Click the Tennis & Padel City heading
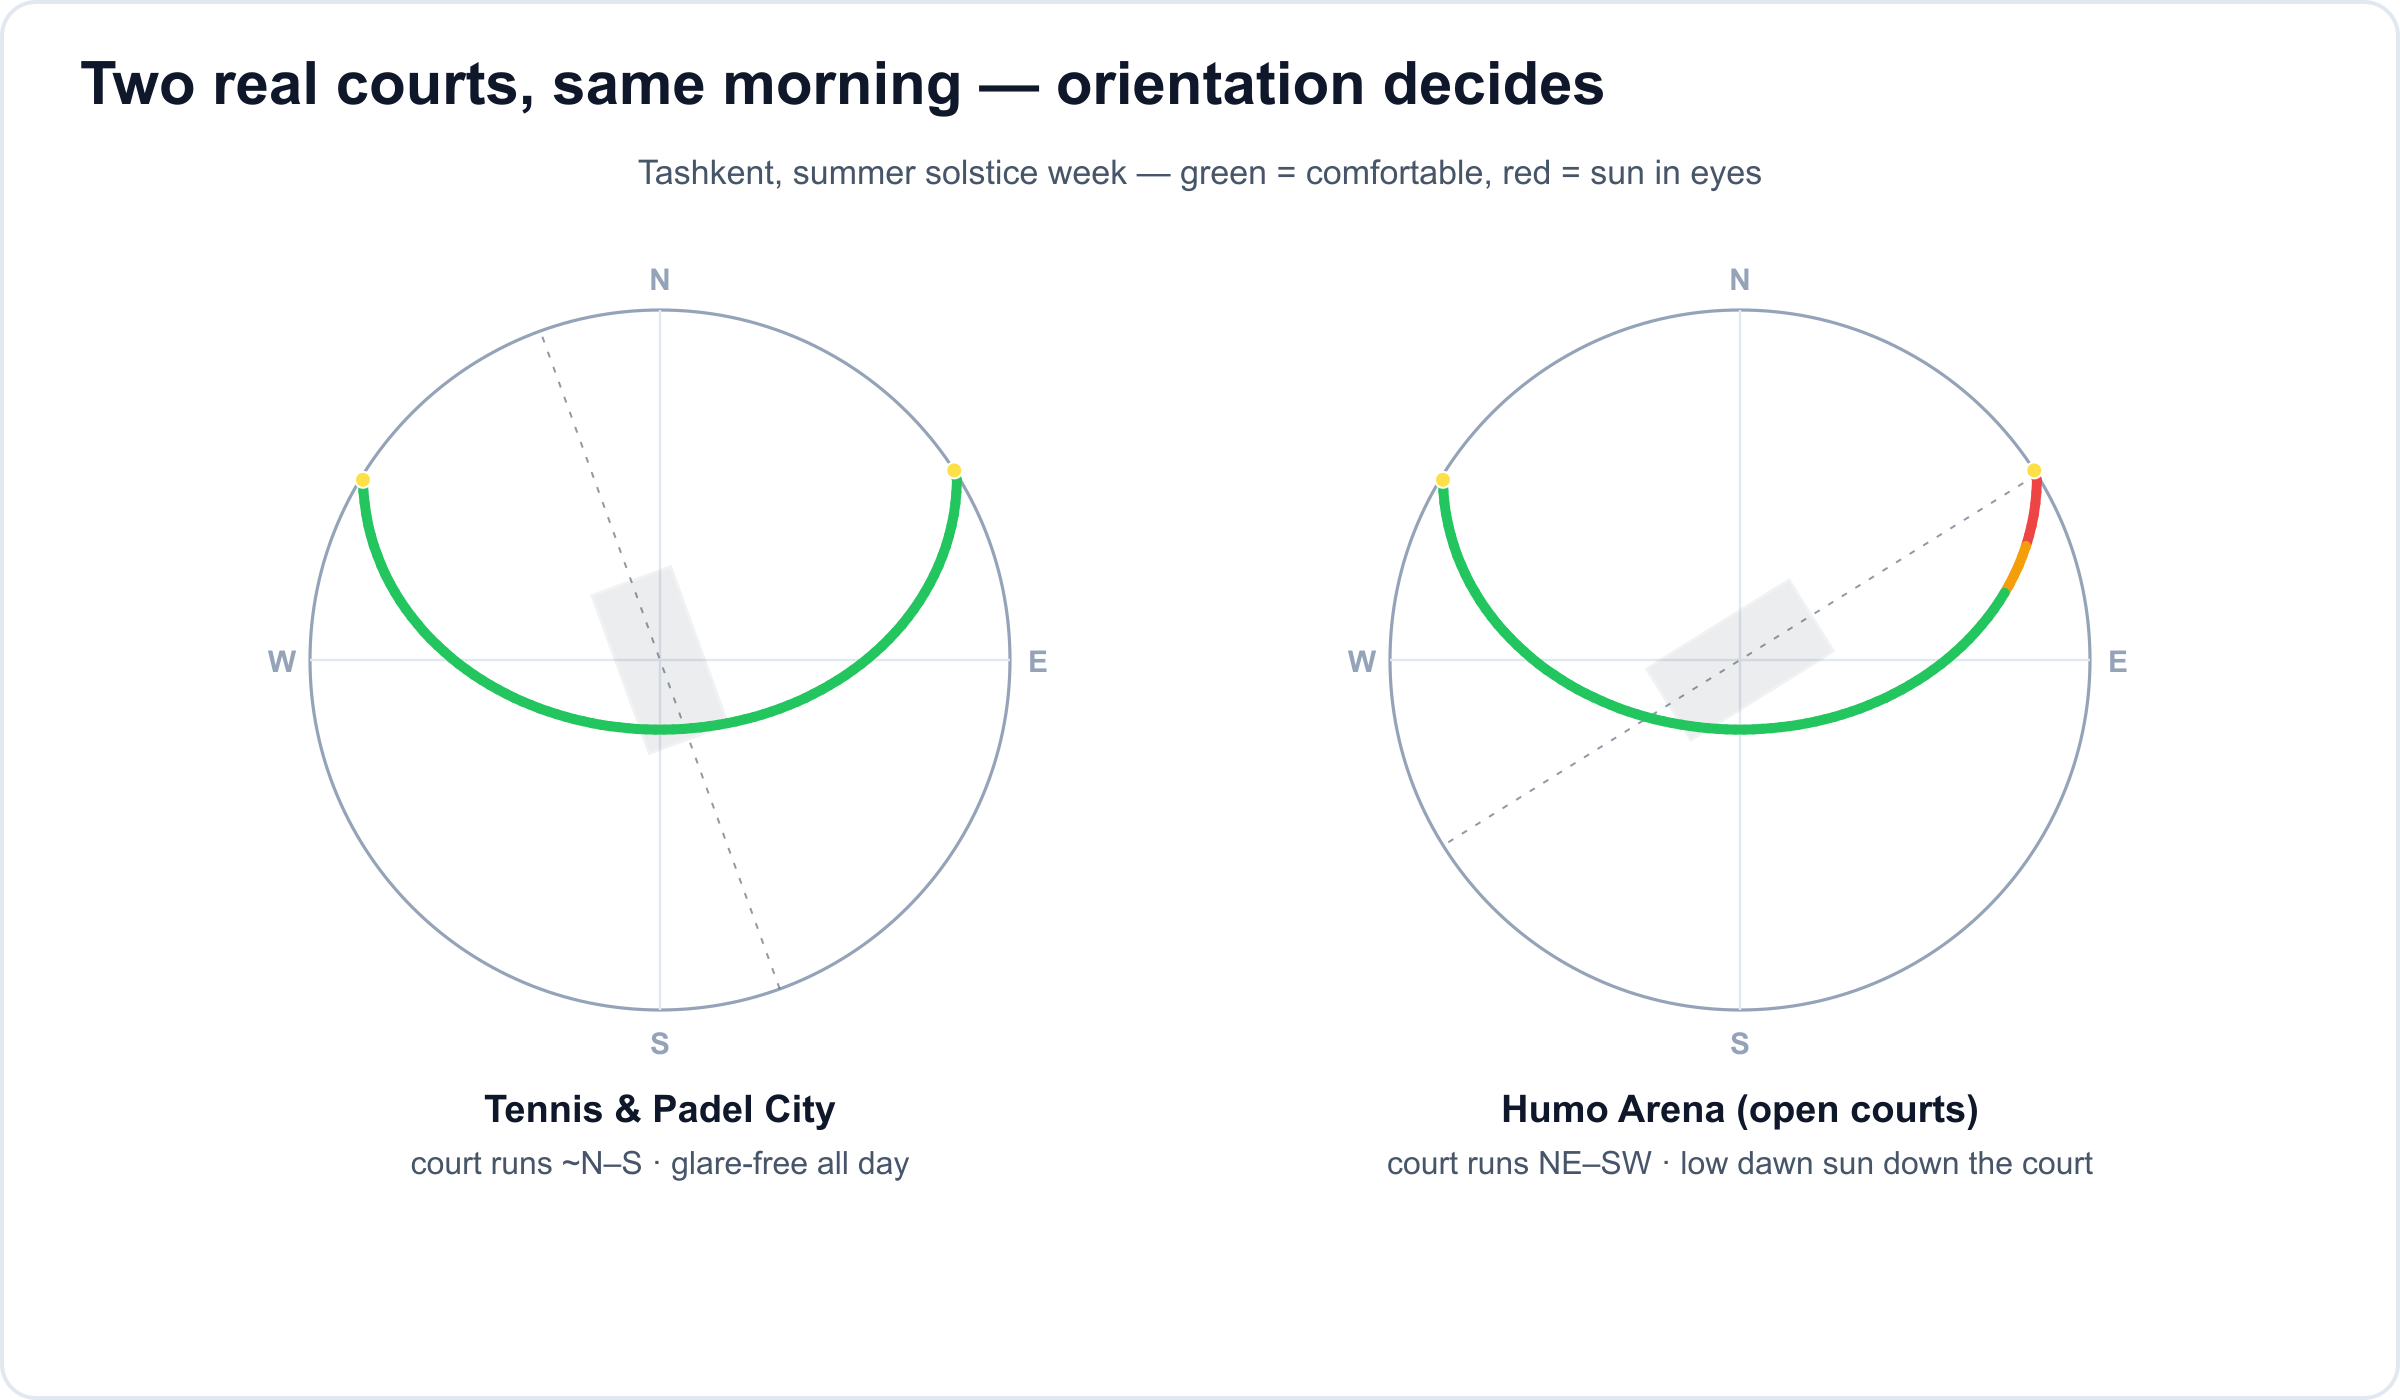The image size is (2400, 1400). (660, 1109)
